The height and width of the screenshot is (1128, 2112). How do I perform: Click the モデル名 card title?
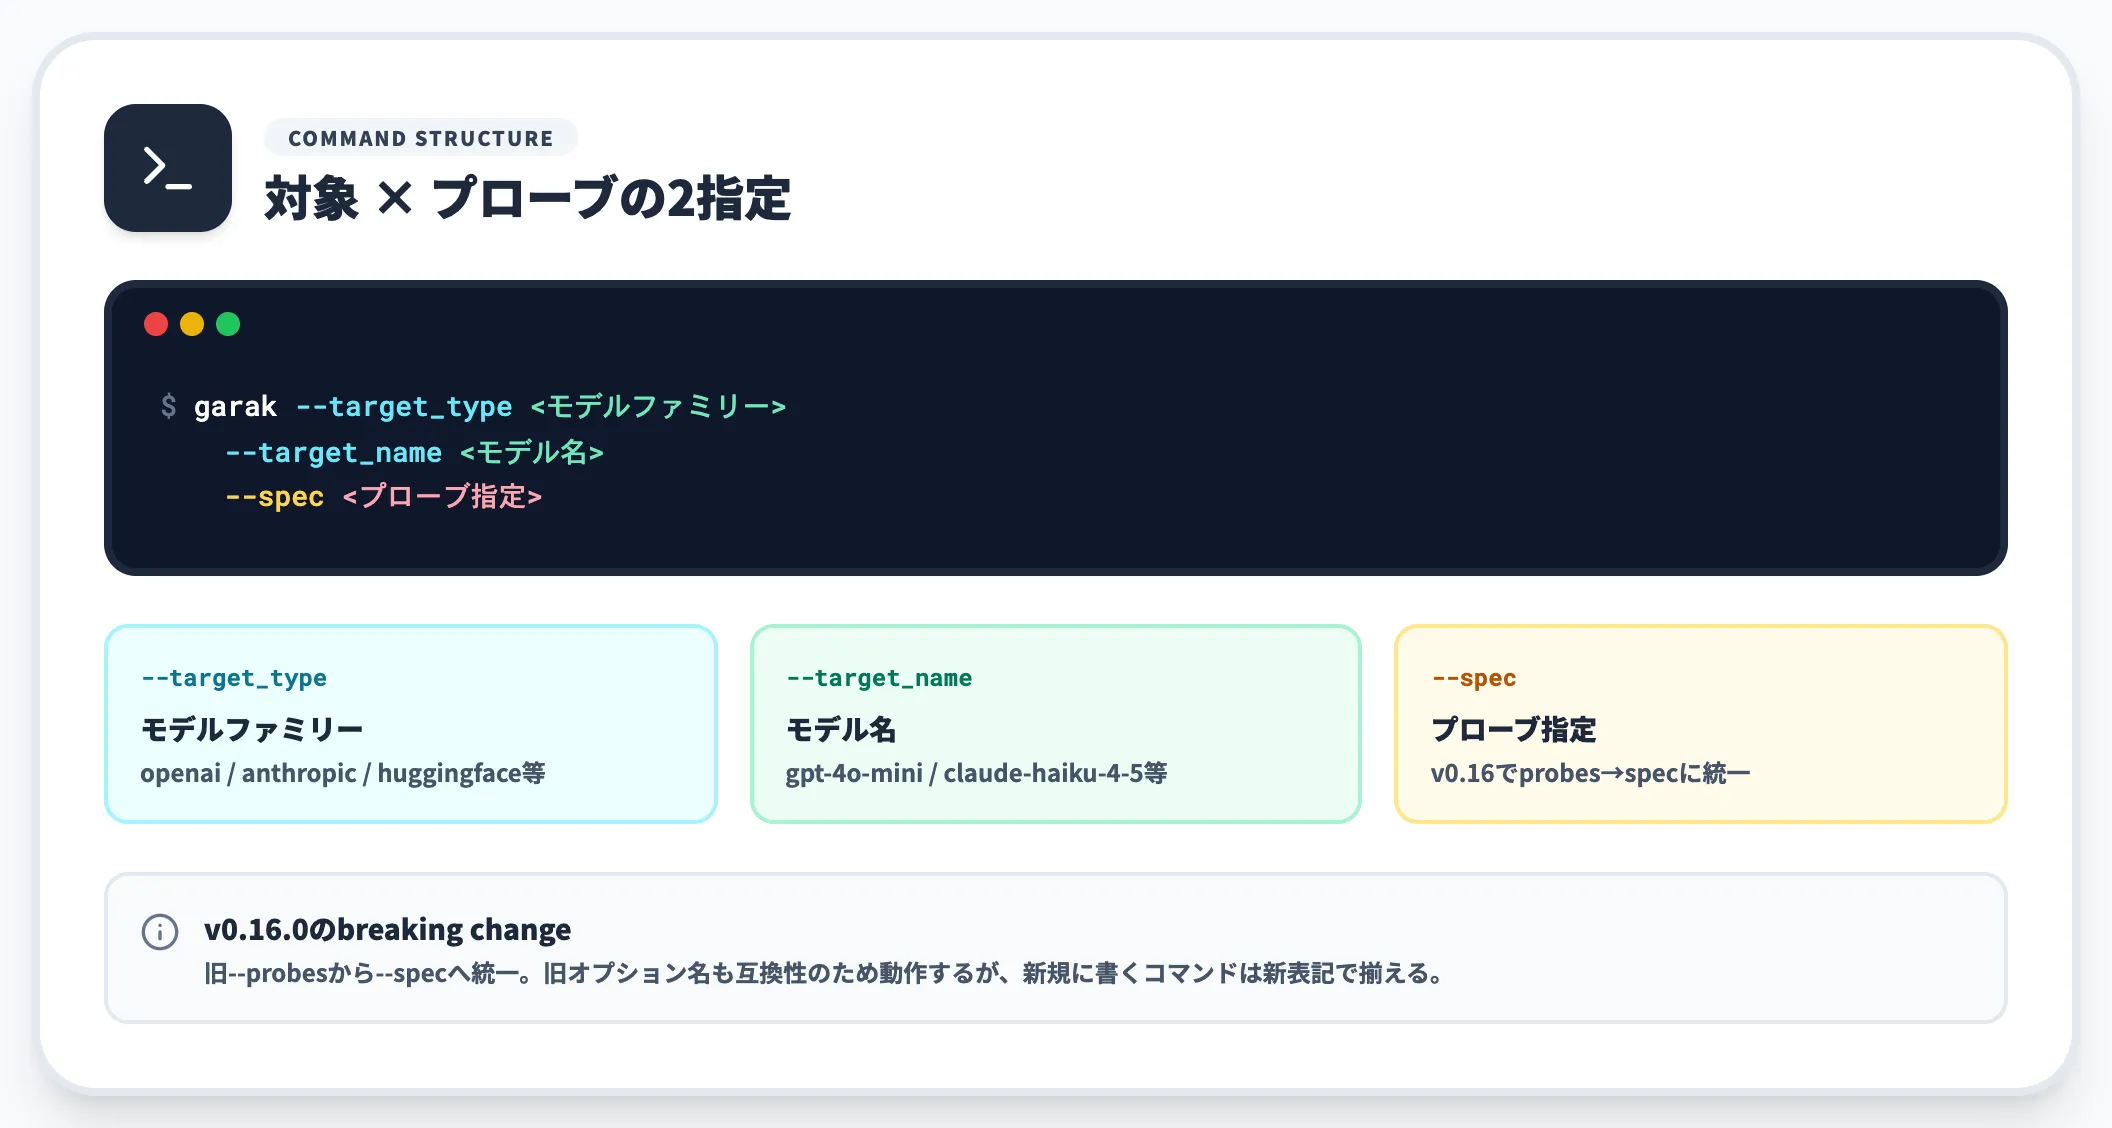[x=841, y=729]
